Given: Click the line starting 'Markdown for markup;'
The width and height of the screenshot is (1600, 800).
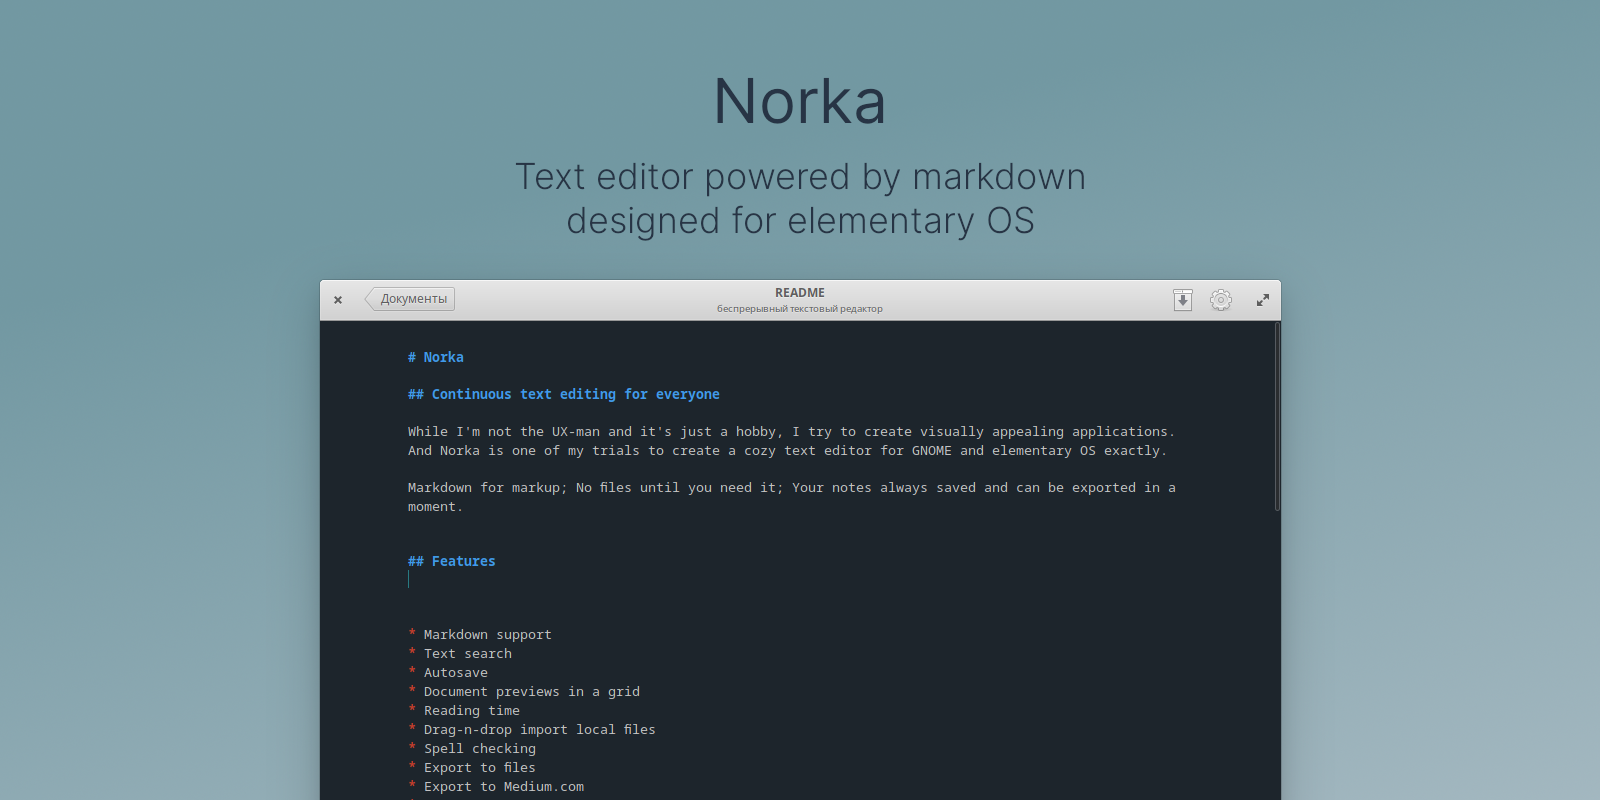Looking at the screenshot, I should pyautogui.click(x=792, y=488).
